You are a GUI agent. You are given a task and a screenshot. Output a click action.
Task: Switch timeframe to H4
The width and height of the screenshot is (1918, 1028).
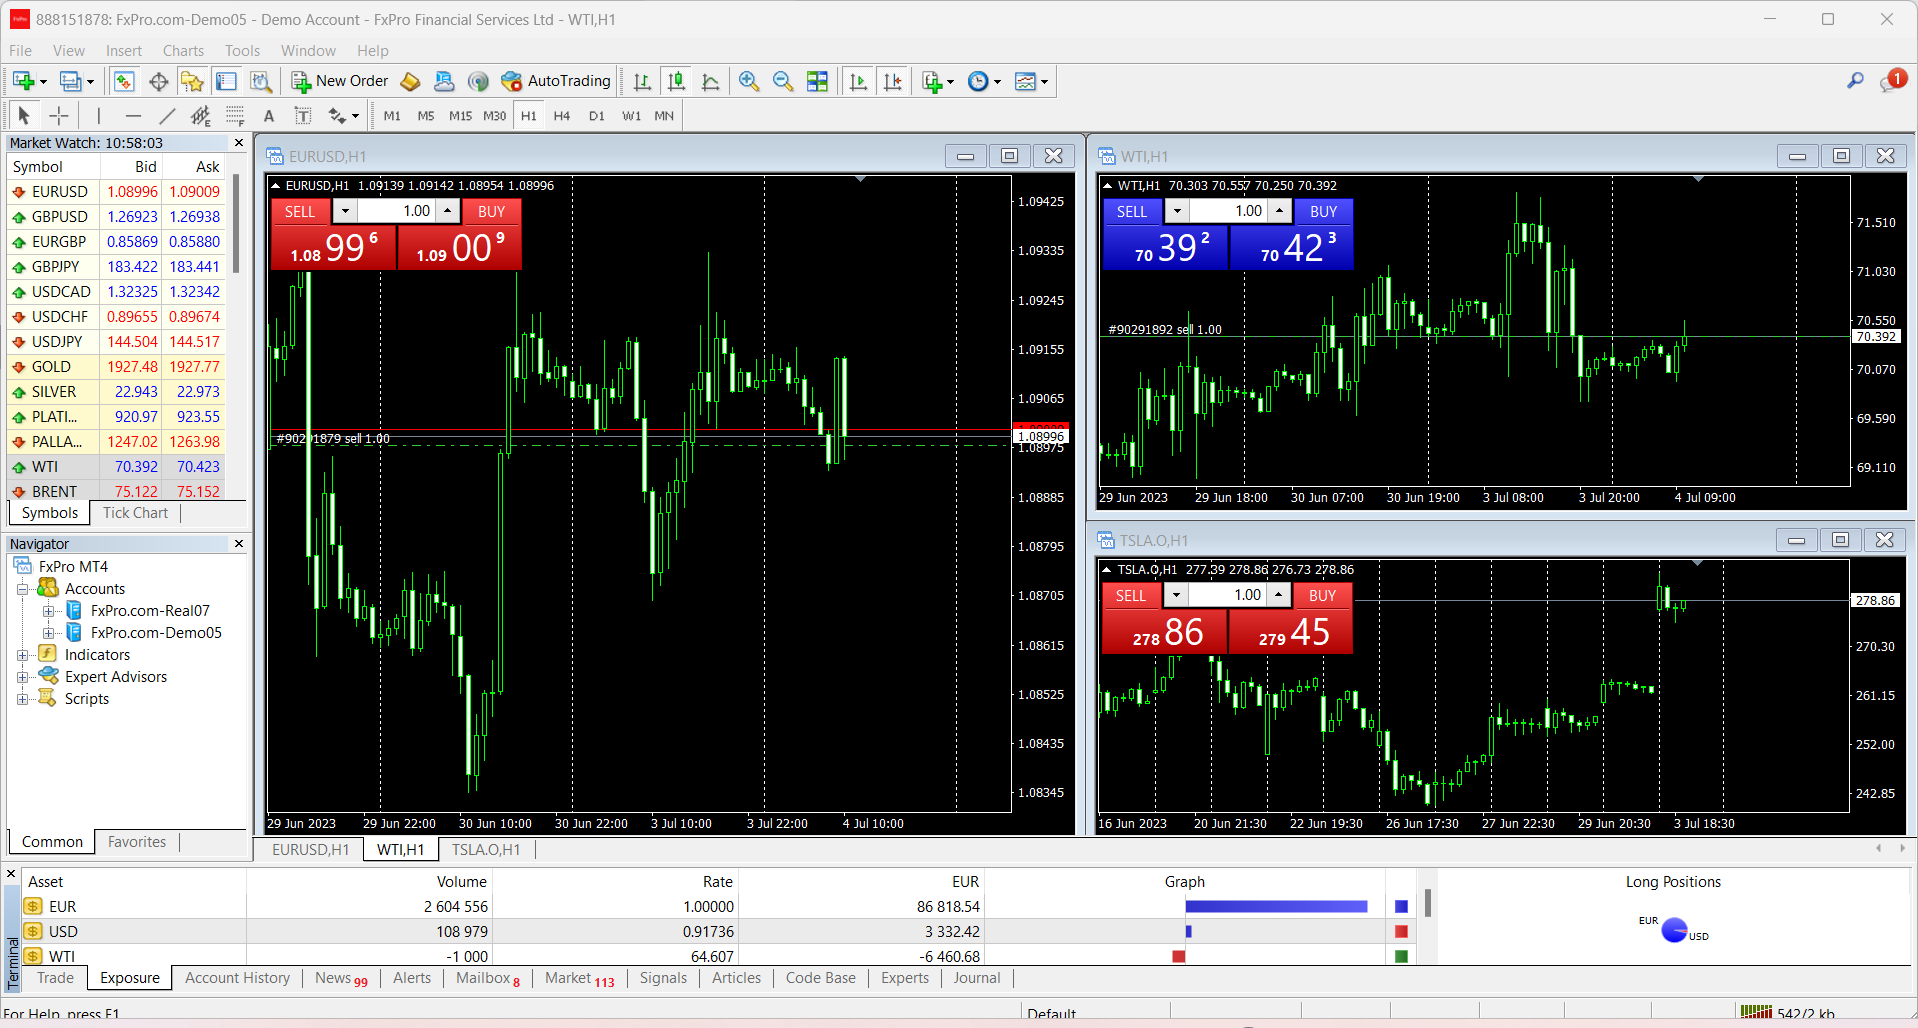click(x=562, y=116)
